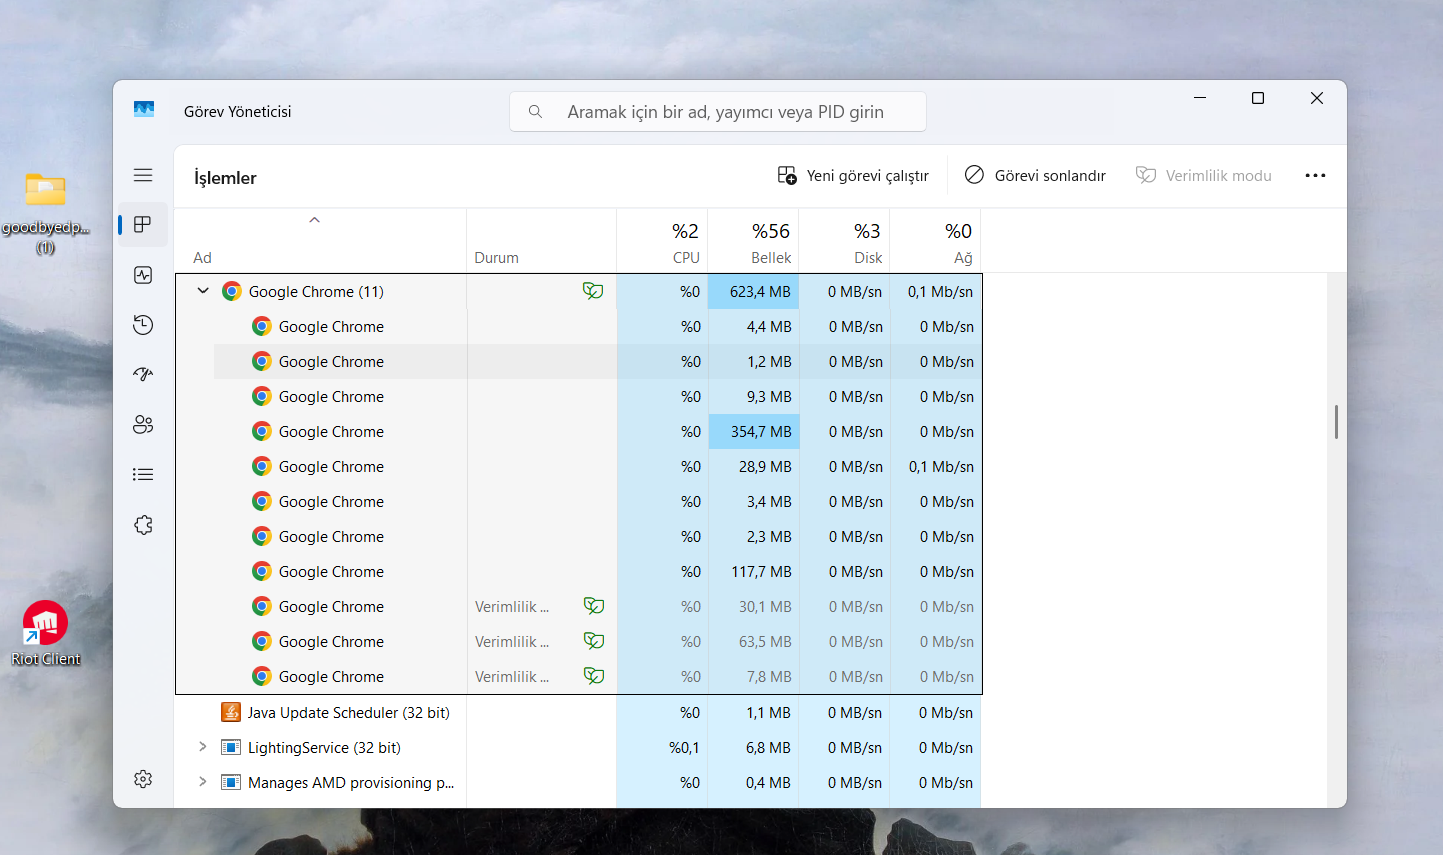
Task: Select the Chrome process cell showing 117,7 MB
Action: 754,572
